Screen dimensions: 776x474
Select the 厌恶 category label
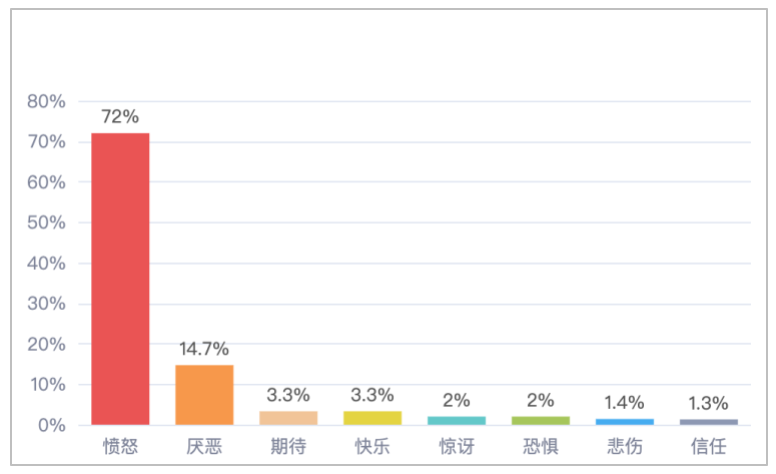(x=204, y=445)
